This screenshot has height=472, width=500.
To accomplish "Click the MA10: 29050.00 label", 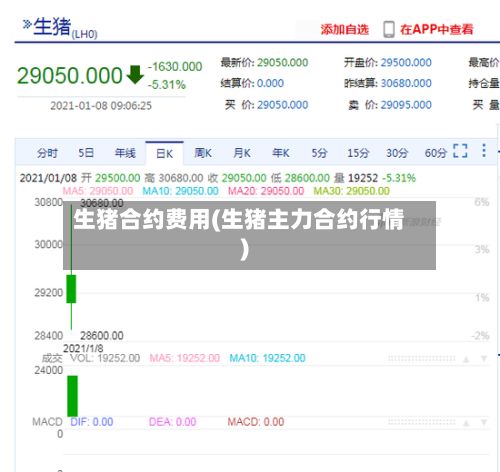I will [x=180, y=191].
